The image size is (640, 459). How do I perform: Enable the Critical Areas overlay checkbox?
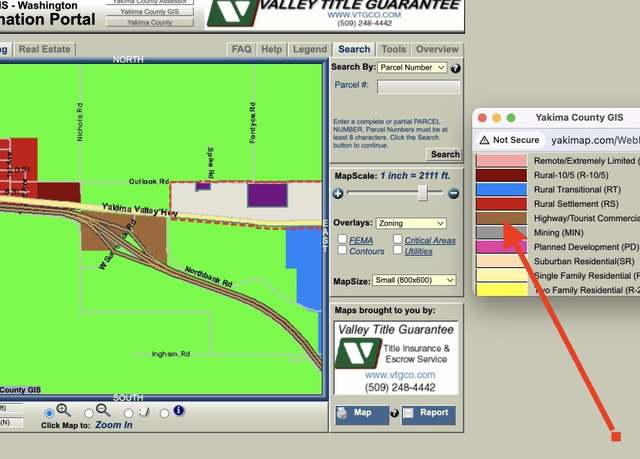coord(398,239)
